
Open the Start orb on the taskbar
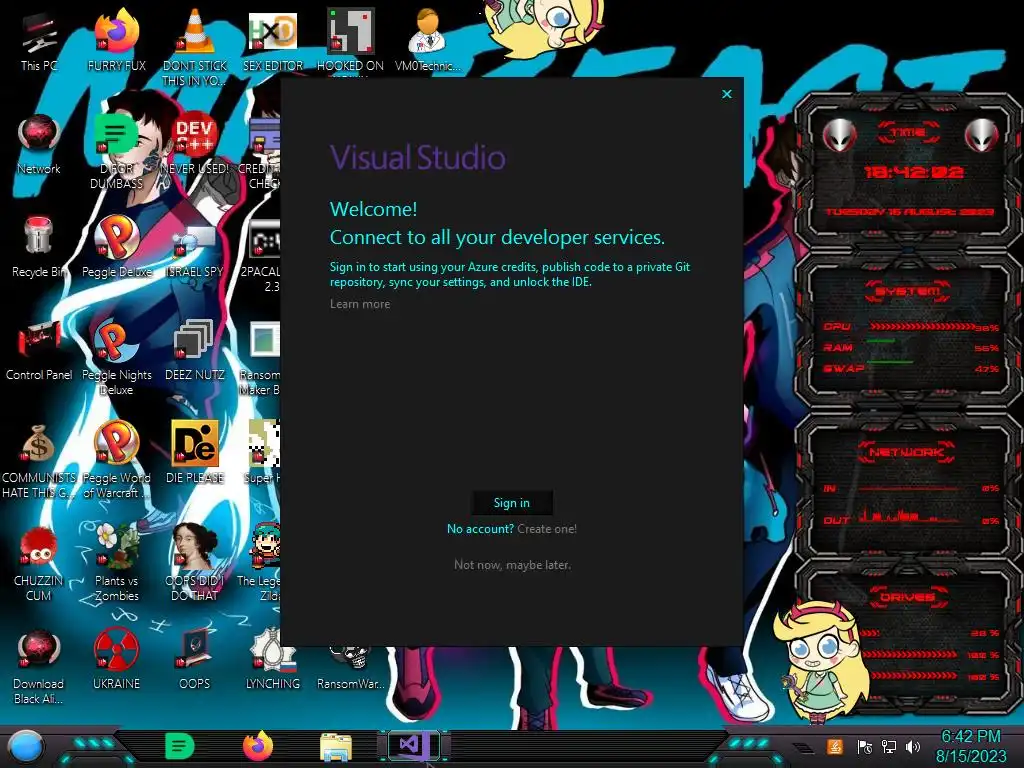tap(26, 746)
